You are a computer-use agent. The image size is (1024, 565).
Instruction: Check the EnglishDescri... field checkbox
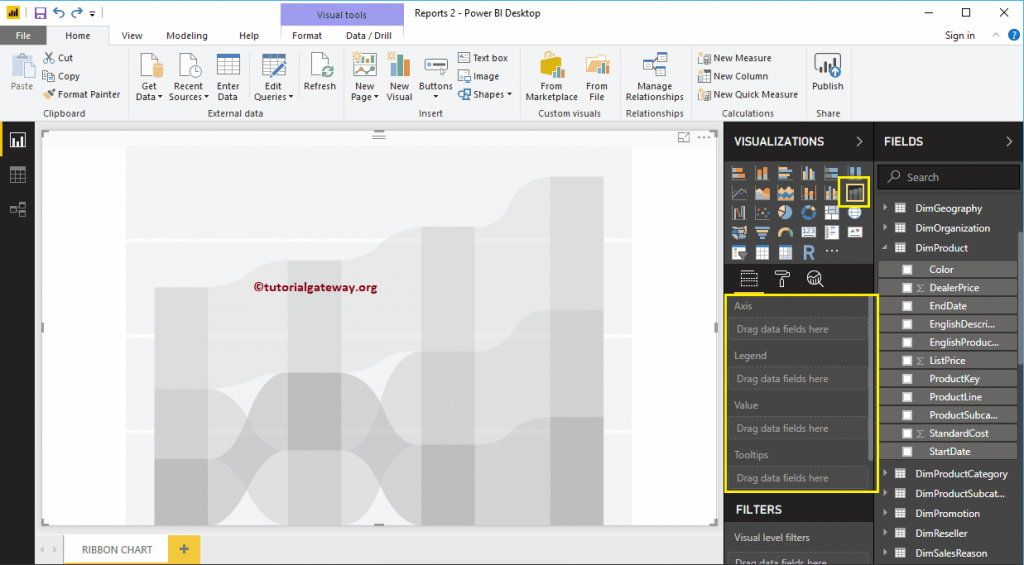pyautogui.click(x=907, y=324)
